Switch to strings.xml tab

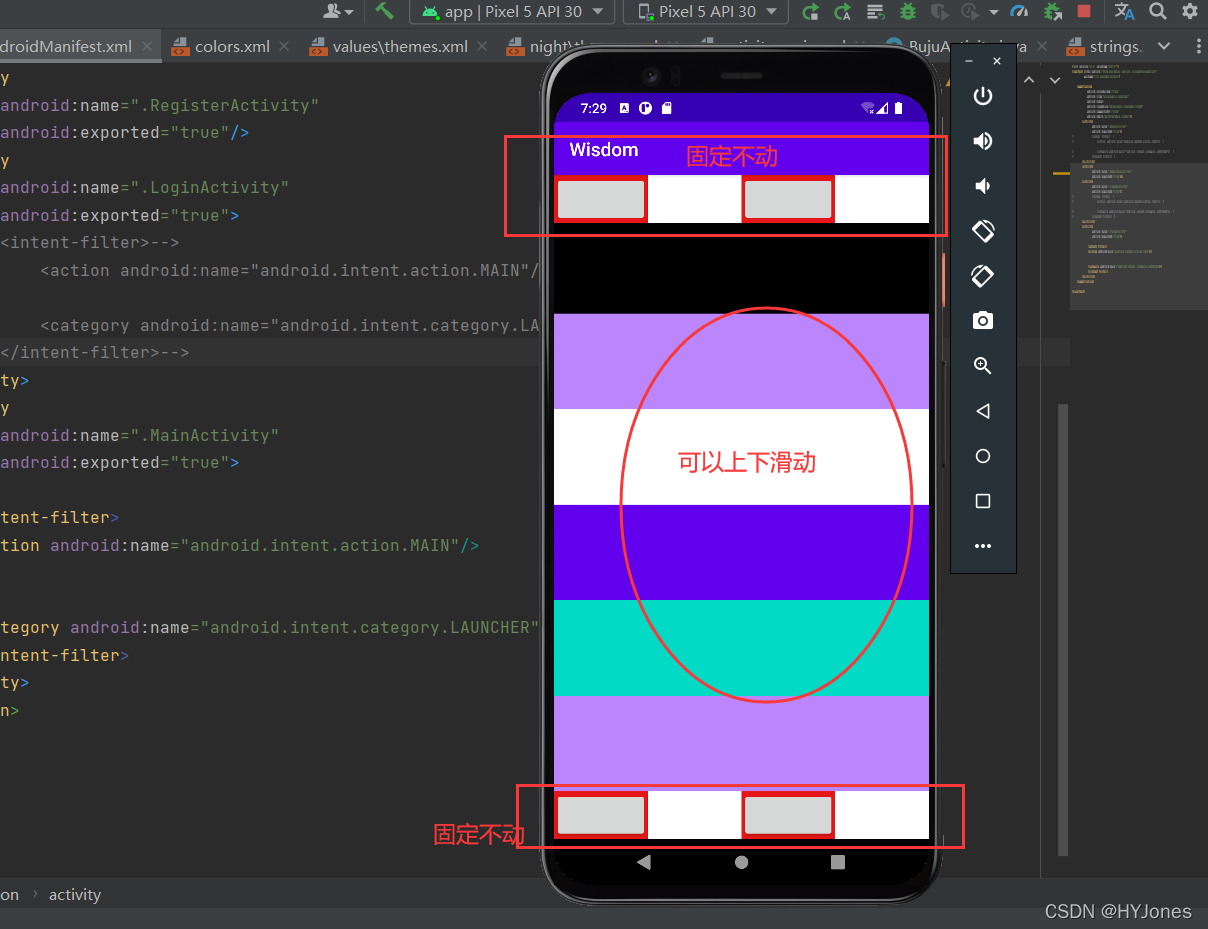(1117, 47)
